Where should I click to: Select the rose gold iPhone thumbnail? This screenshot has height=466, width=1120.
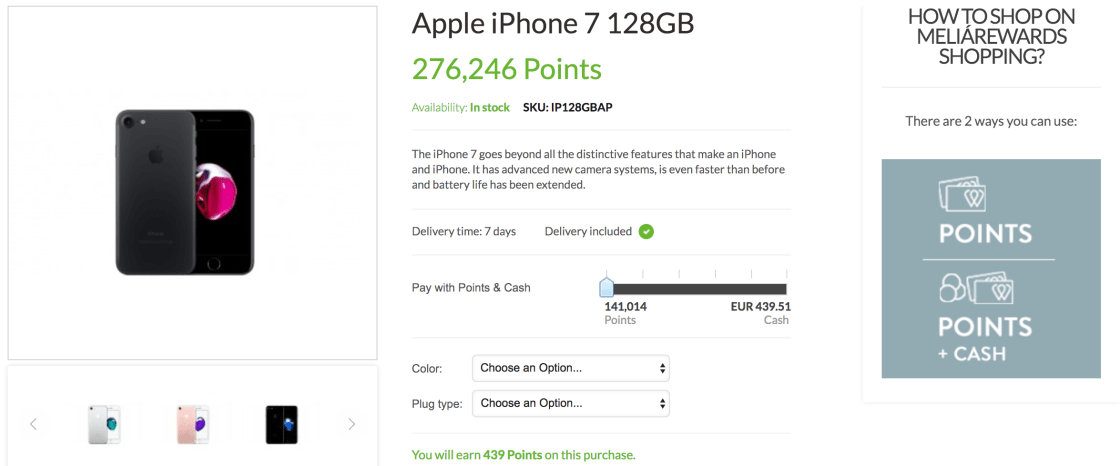point(192,424)
